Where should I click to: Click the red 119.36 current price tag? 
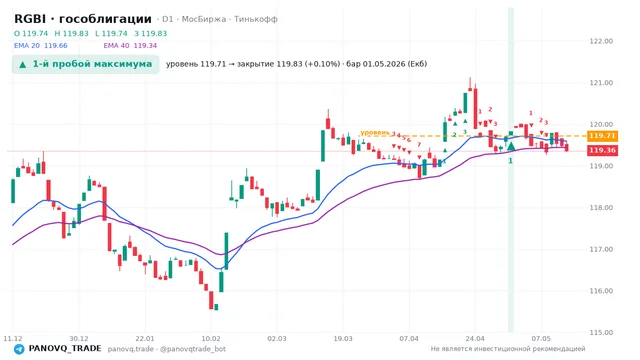coord(602,150)
